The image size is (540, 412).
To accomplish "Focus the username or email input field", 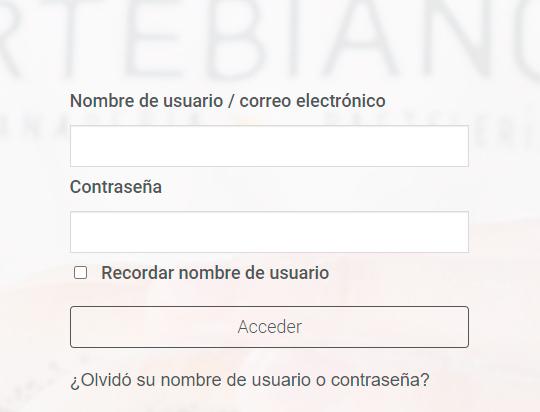I will (269, 146).
